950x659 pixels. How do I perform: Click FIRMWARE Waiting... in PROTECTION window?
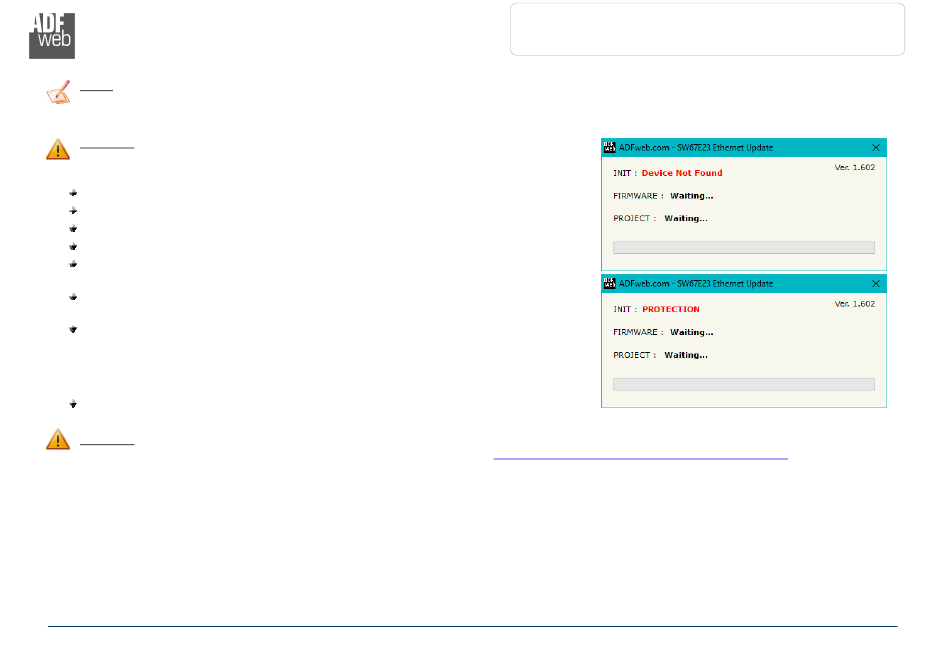[x=663, y=332]
